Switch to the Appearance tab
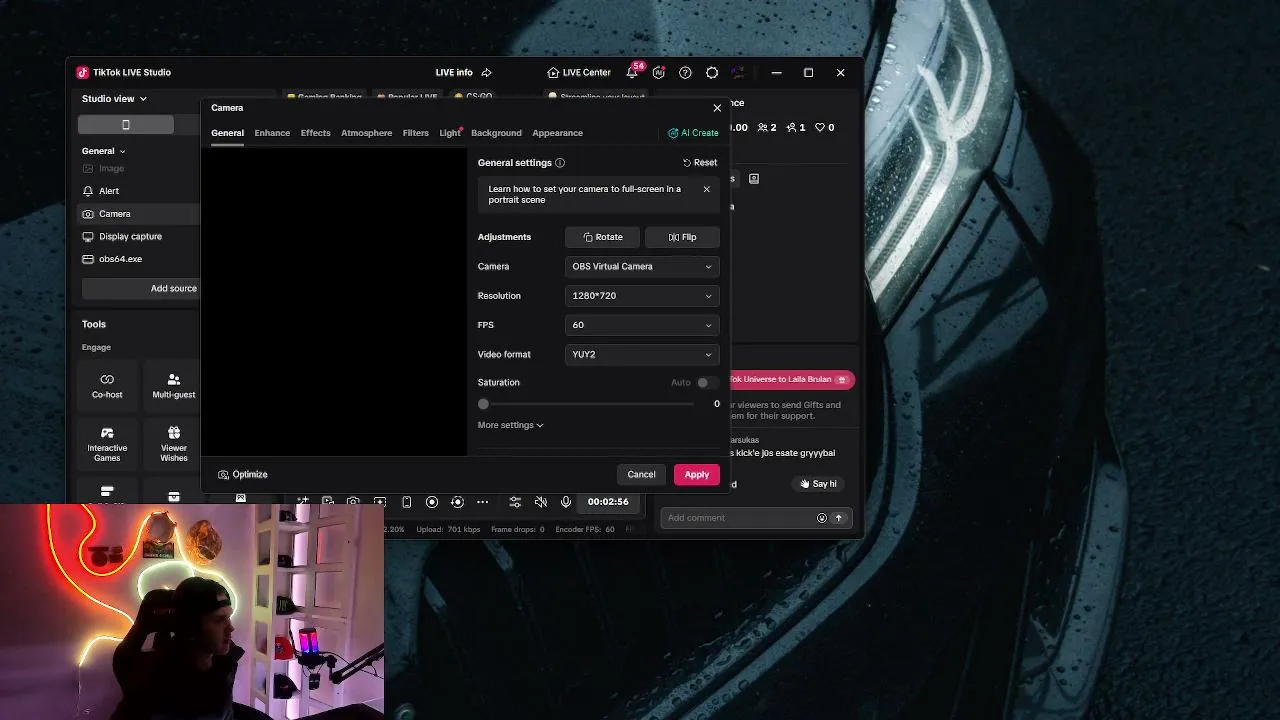Screen dimensions: 1280x720 click(557, 133)
